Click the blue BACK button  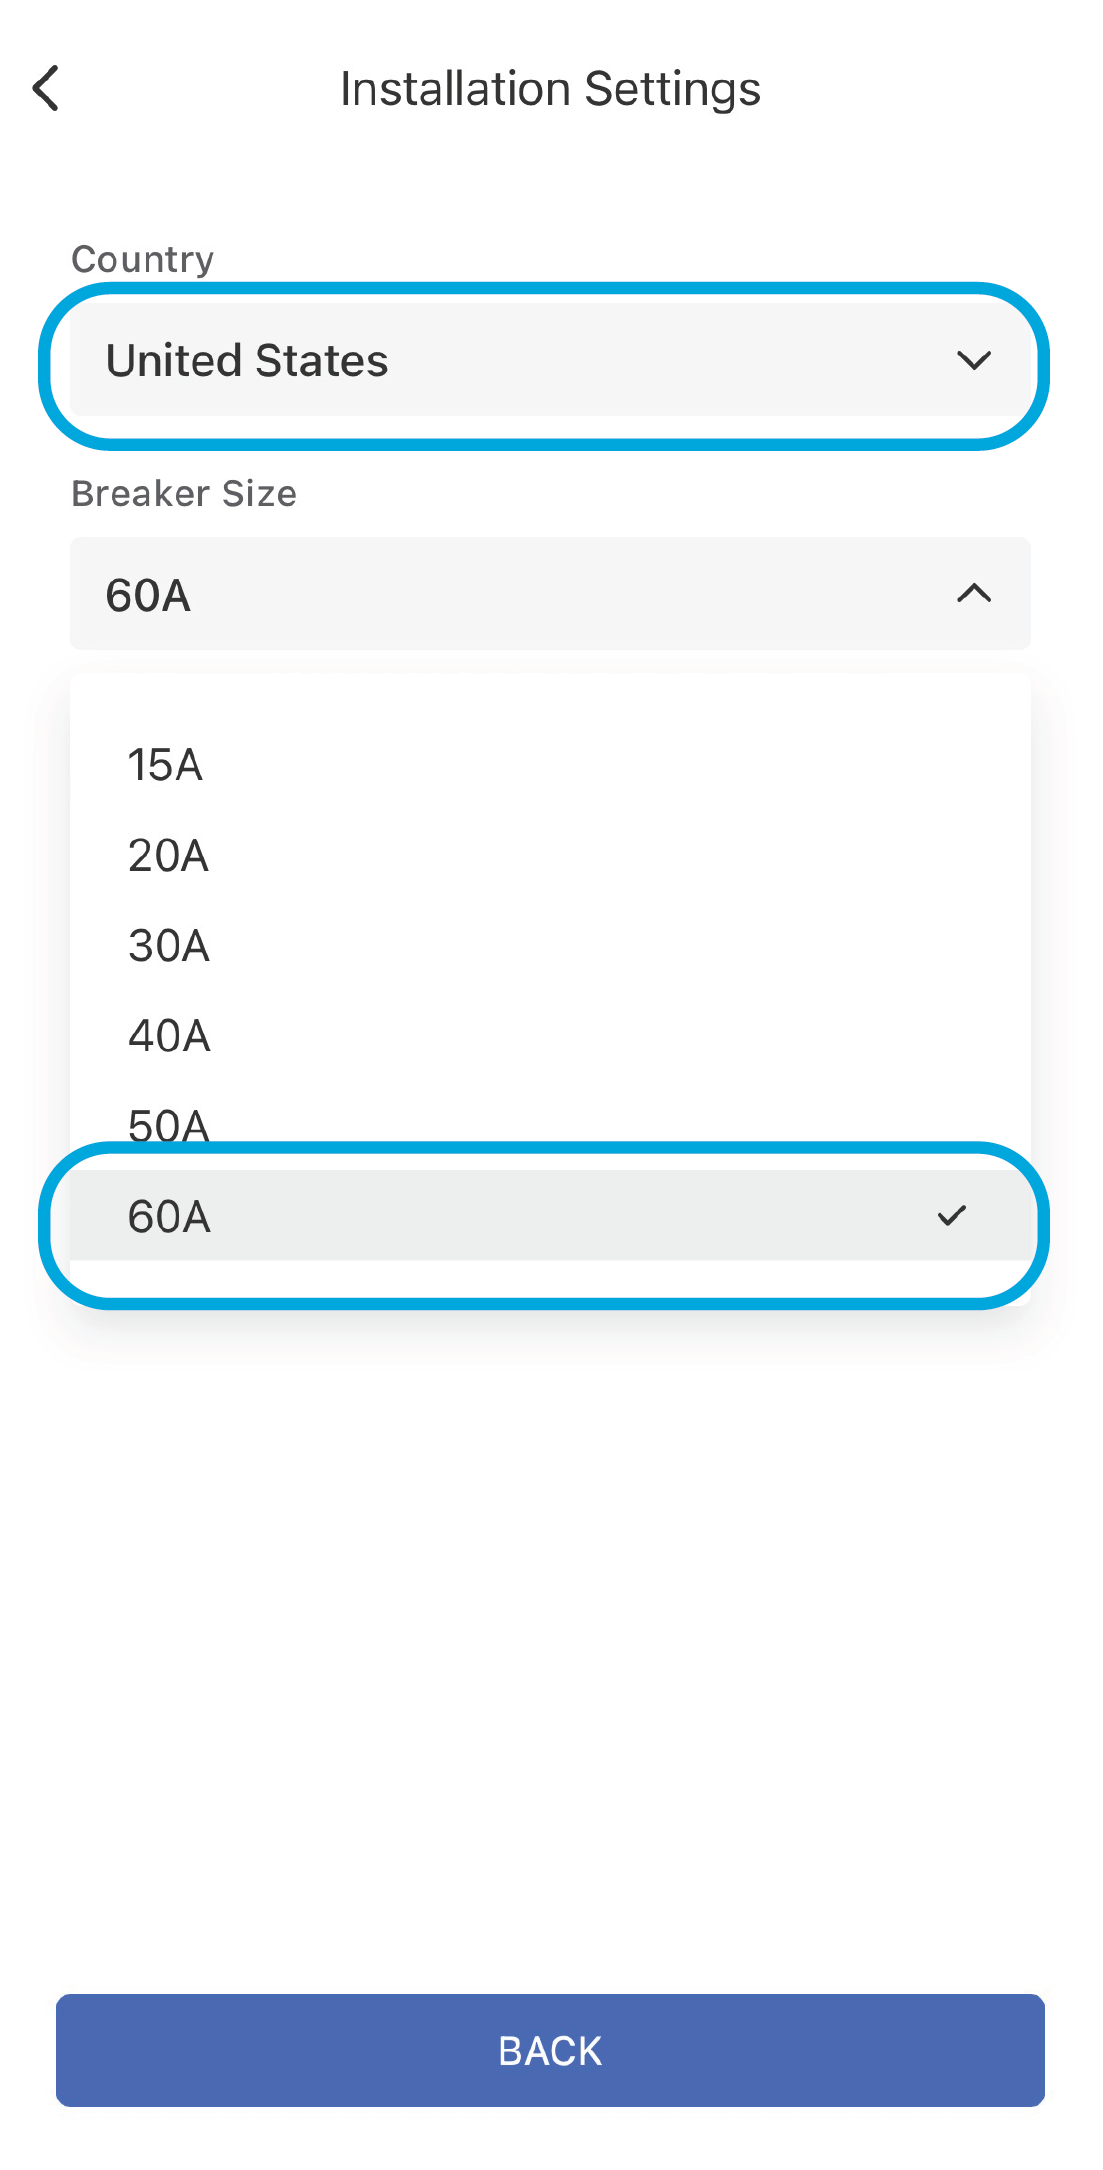click(550, 2050)
